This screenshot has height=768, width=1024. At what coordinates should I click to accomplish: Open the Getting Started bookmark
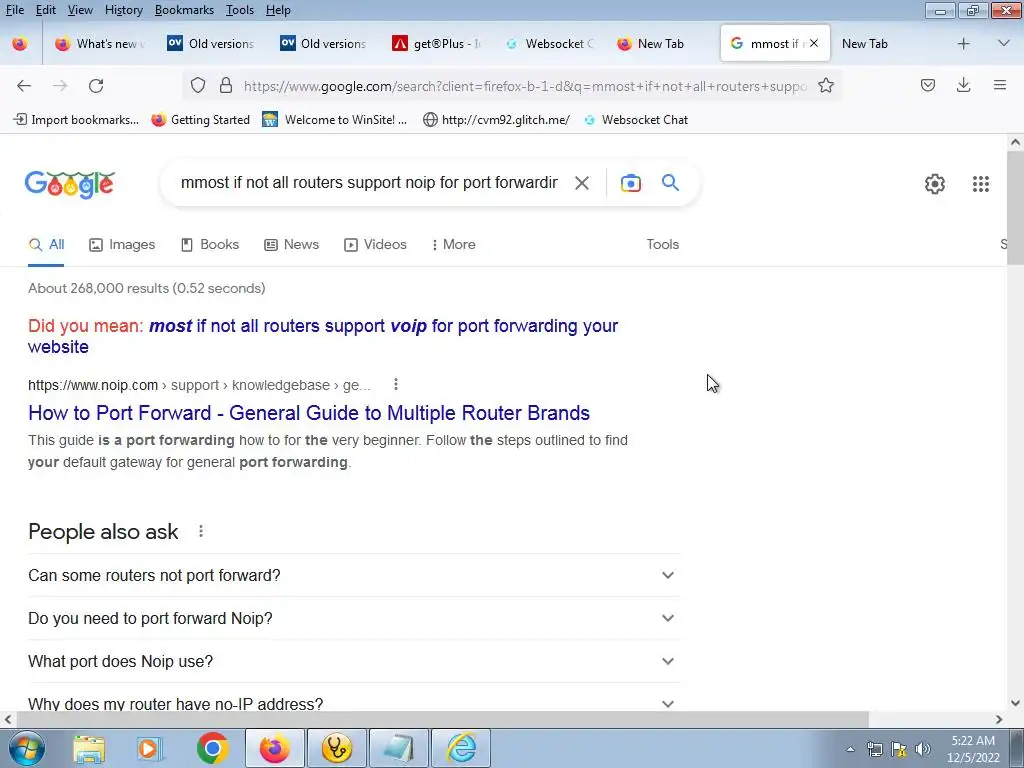coord(200,120)
